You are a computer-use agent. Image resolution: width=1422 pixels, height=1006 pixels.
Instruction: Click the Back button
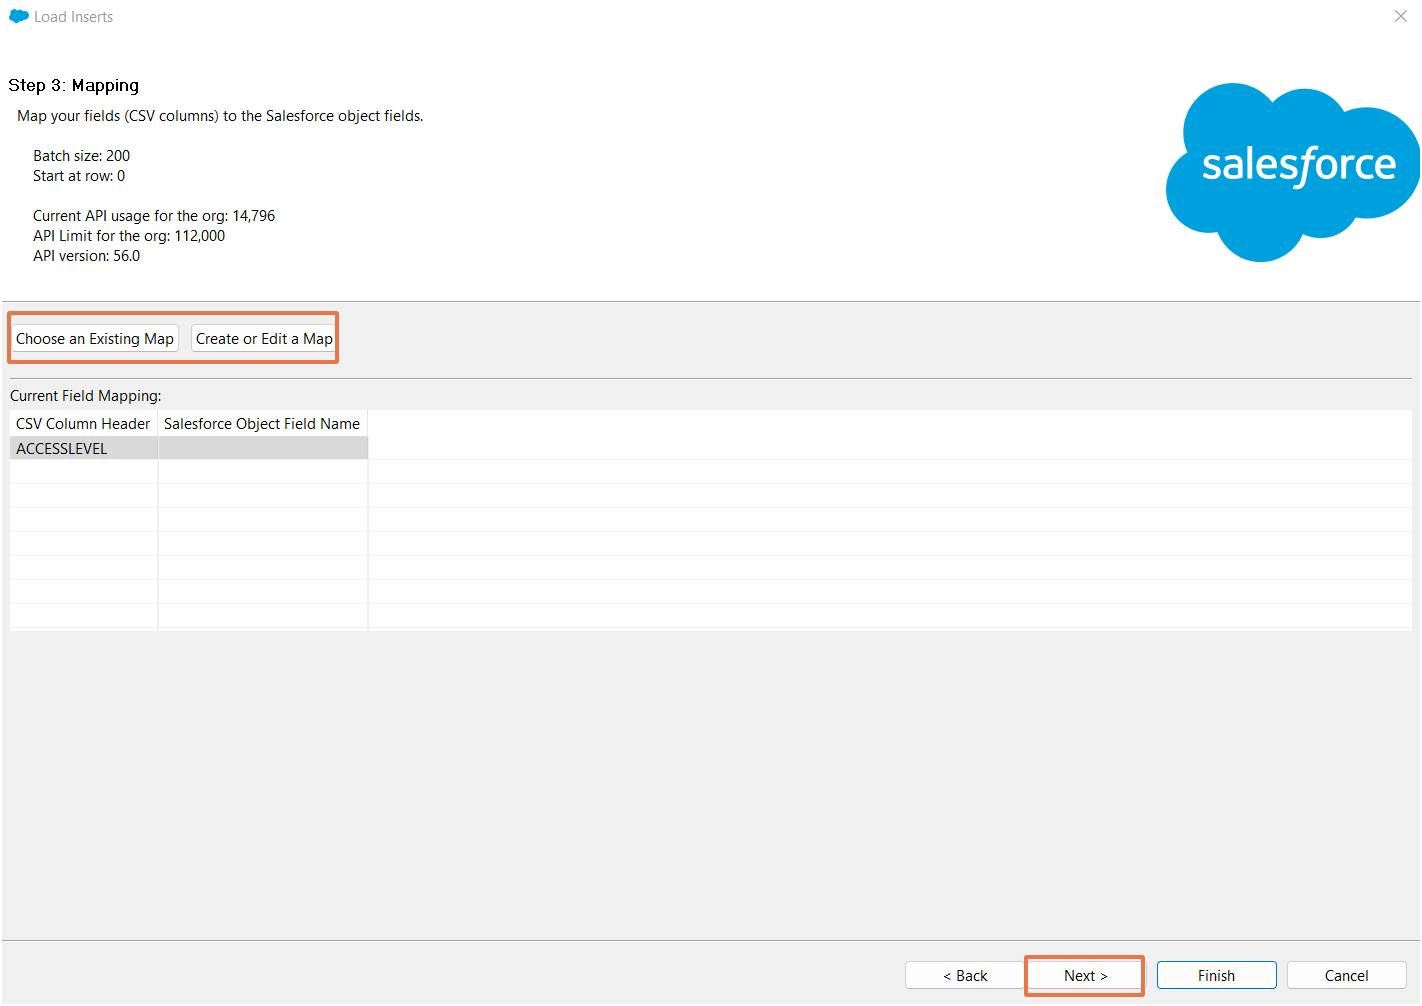point(964,975)
